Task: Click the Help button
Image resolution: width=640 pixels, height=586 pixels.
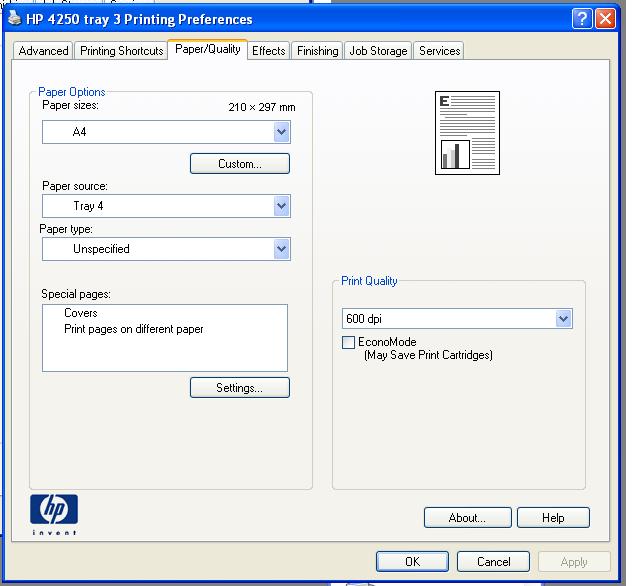Action: coord(553,517)
